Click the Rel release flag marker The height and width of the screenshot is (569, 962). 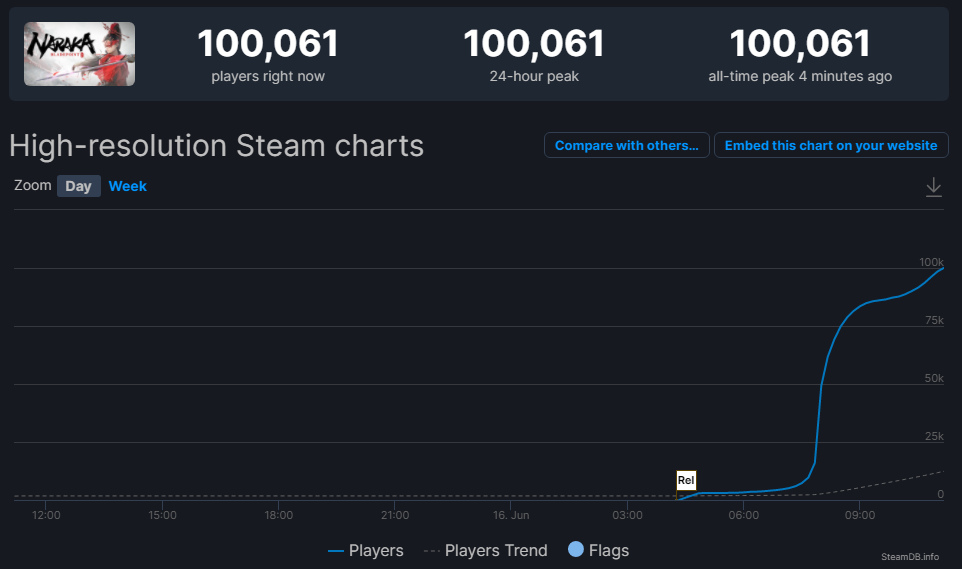click(686, 480)
